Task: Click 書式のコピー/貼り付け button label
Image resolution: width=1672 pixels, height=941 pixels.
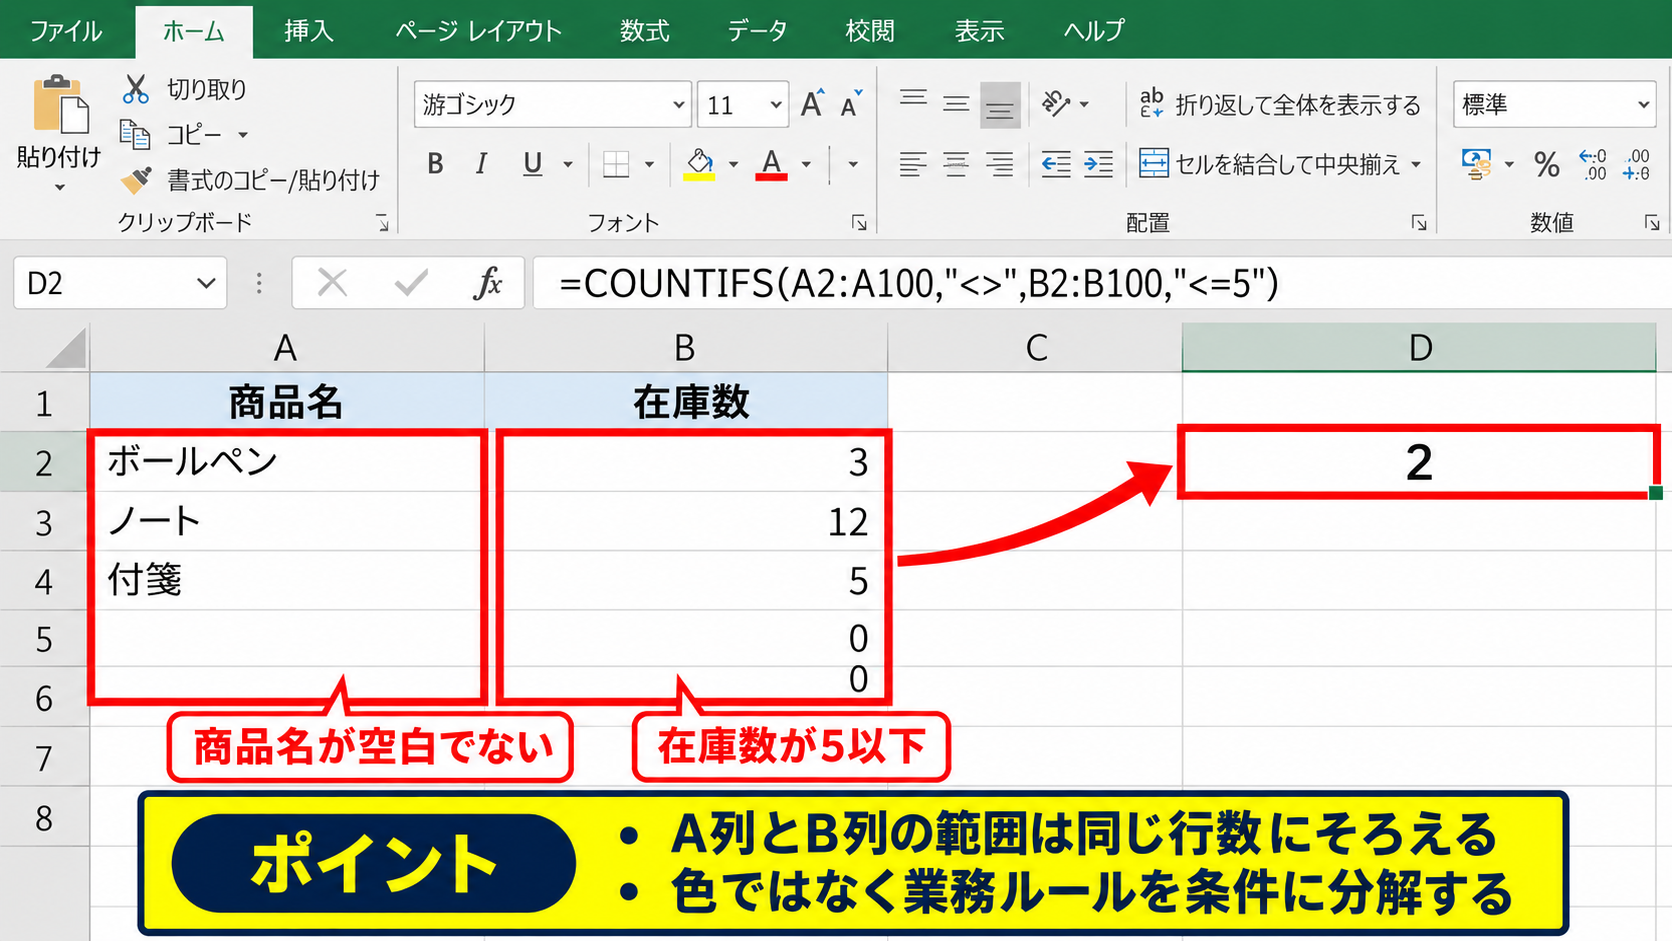Action: [x=273, y=180]
